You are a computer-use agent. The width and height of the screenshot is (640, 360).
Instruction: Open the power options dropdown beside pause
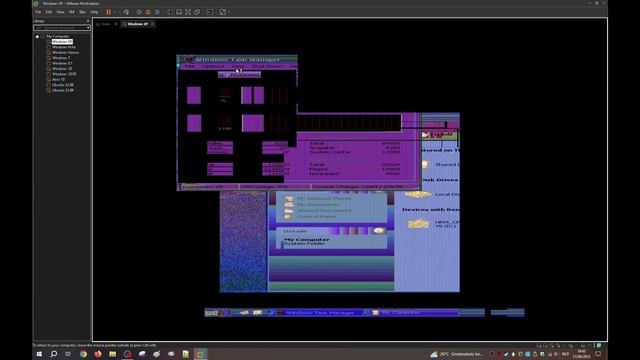click(x=114, y=12)
